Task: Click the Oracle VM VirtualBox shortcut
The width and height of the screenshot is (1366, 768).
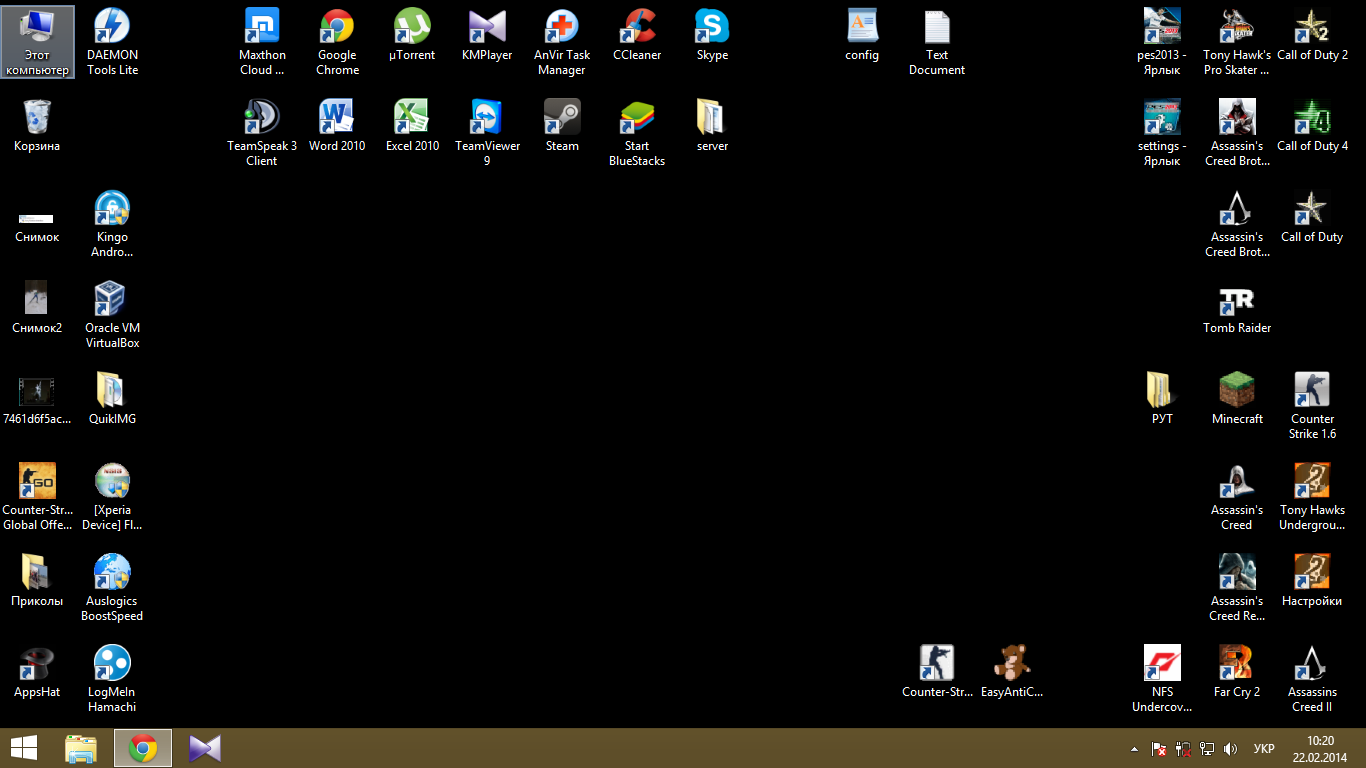Action: tap(112, 315)
